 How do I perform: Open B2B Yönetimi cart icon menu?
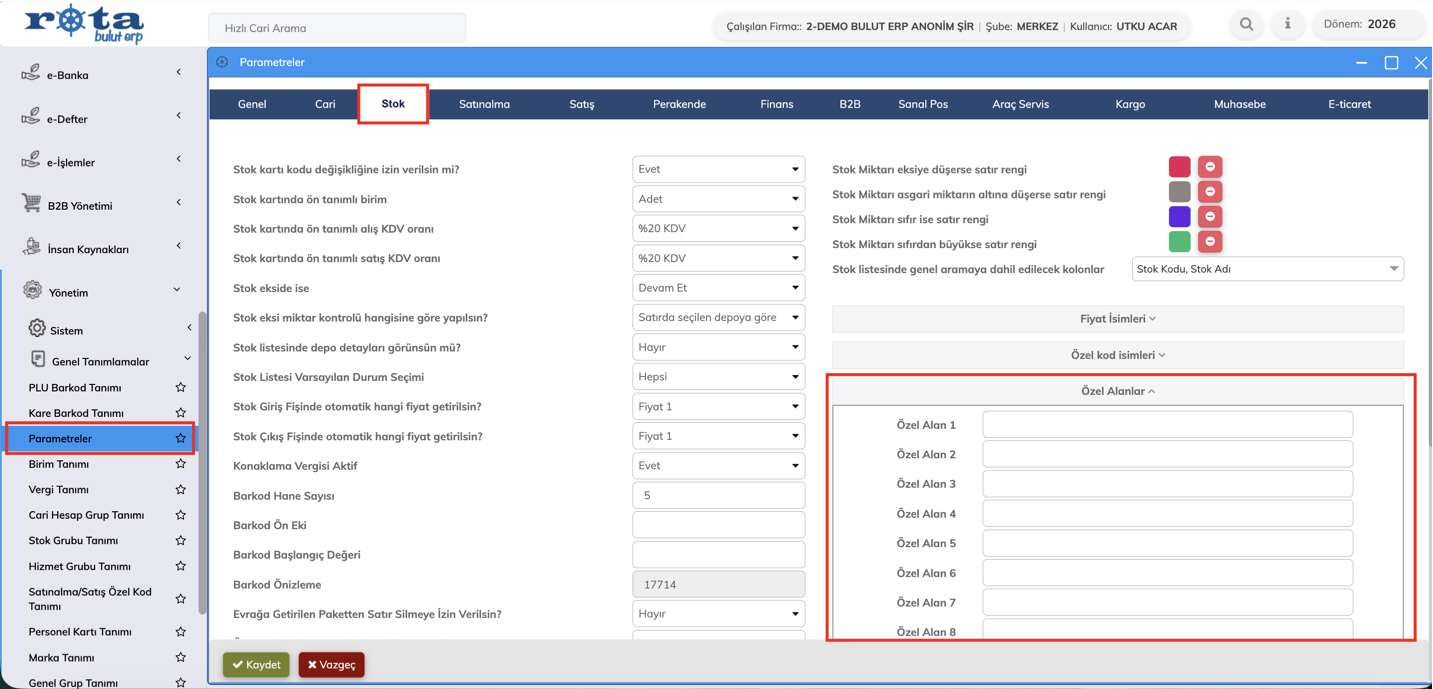(32, 204)
